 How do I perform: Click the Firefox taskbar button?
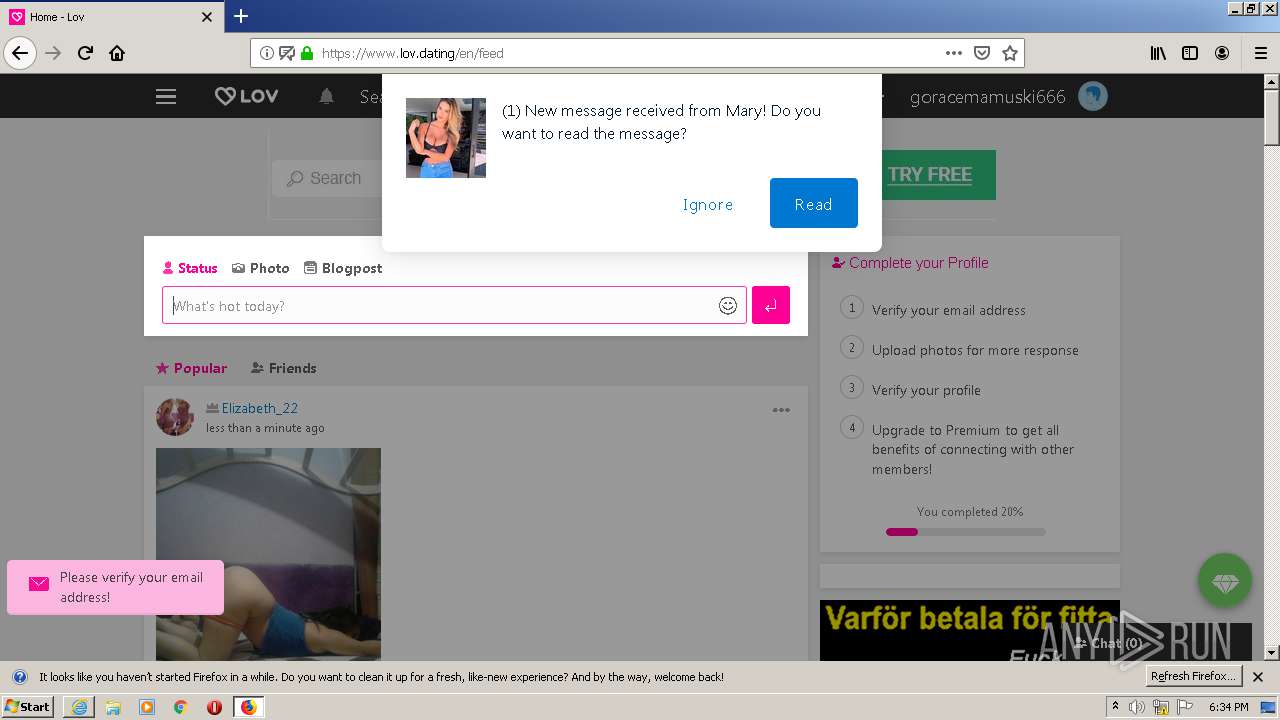(x=248, y=707)
